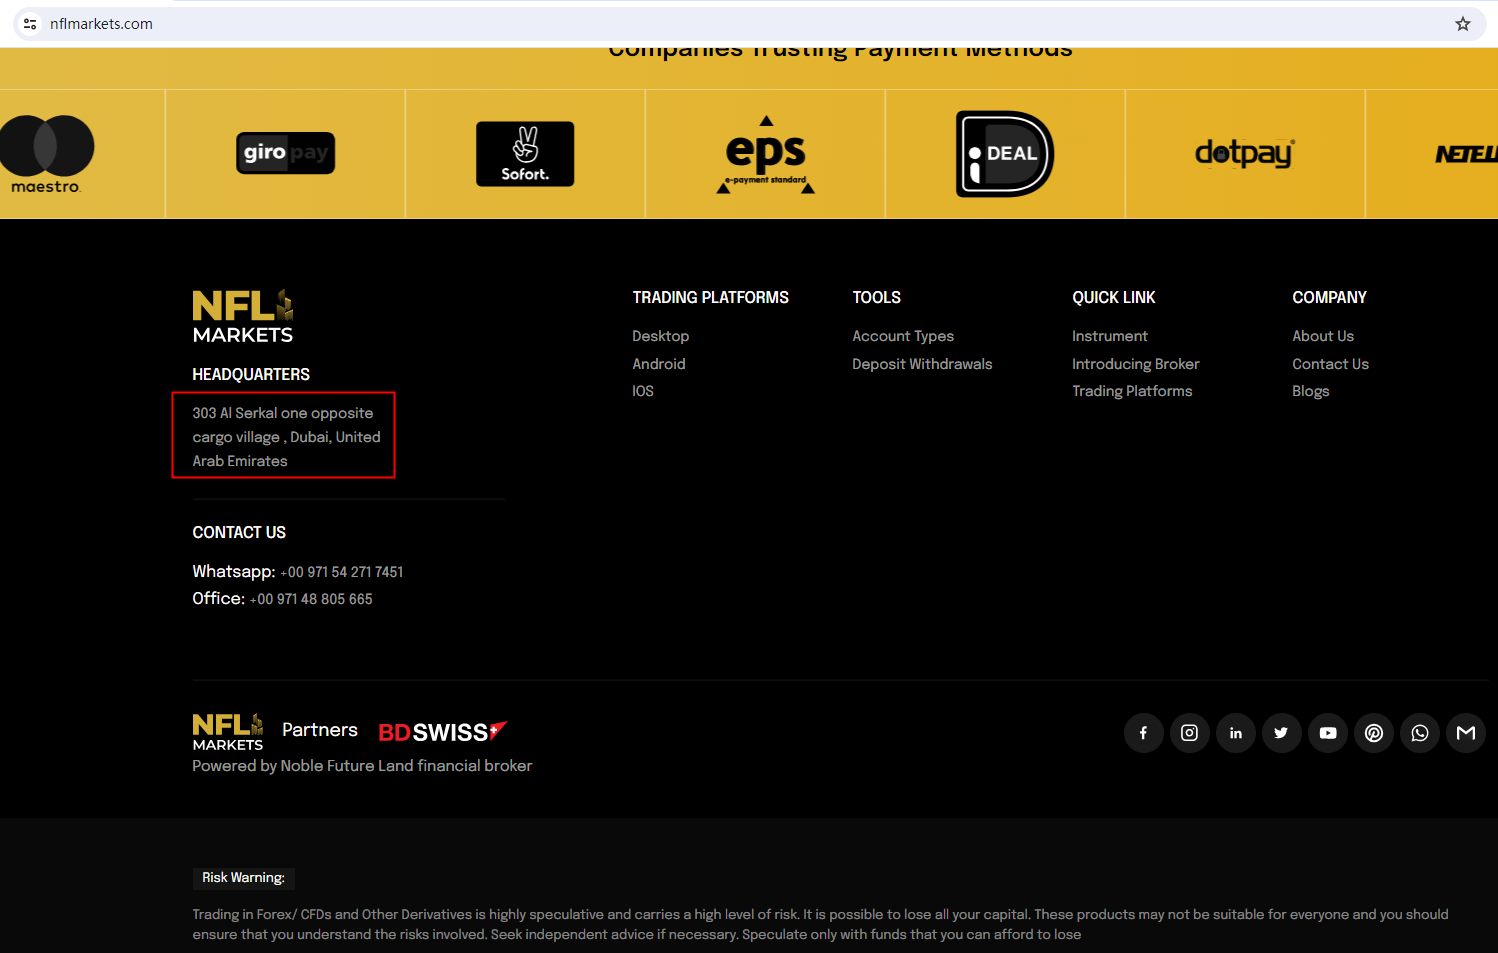Click the BDSwiss partner logo
The height and width of the screenshot is (953, 1498).
(443, 732)
